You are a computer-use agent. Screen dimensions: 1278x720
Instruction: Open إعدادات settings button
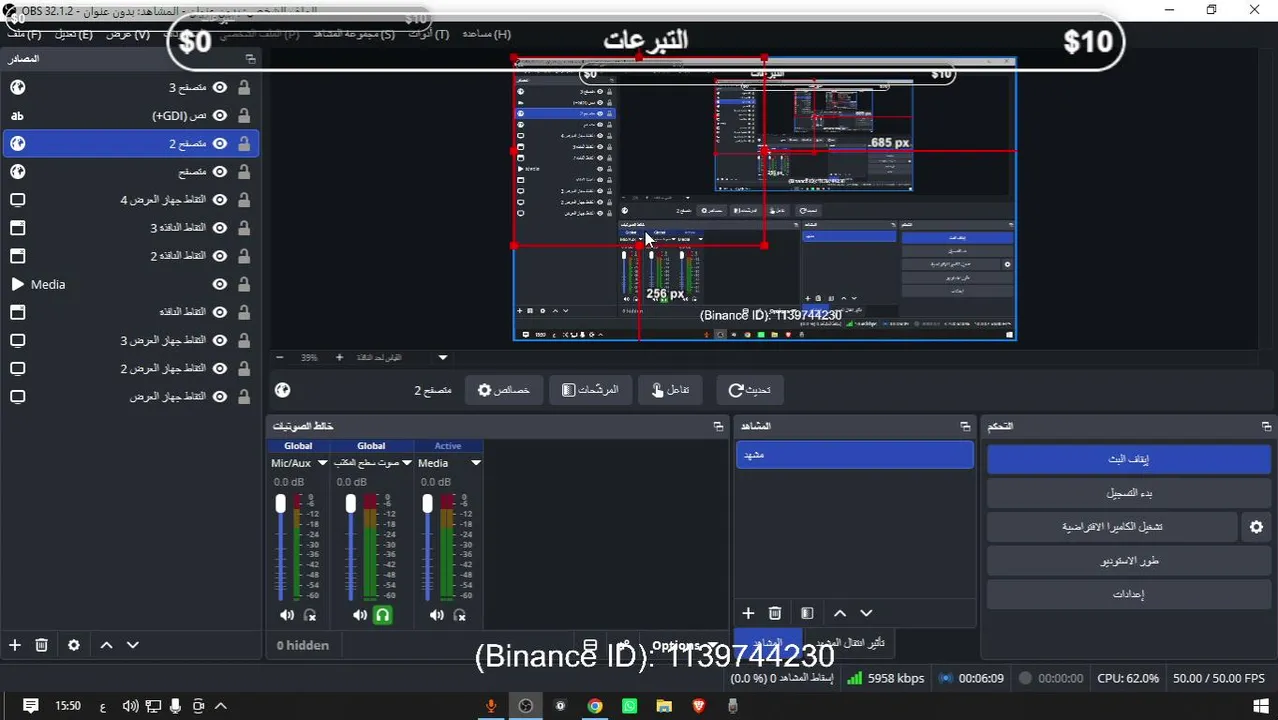[1129, 594]
